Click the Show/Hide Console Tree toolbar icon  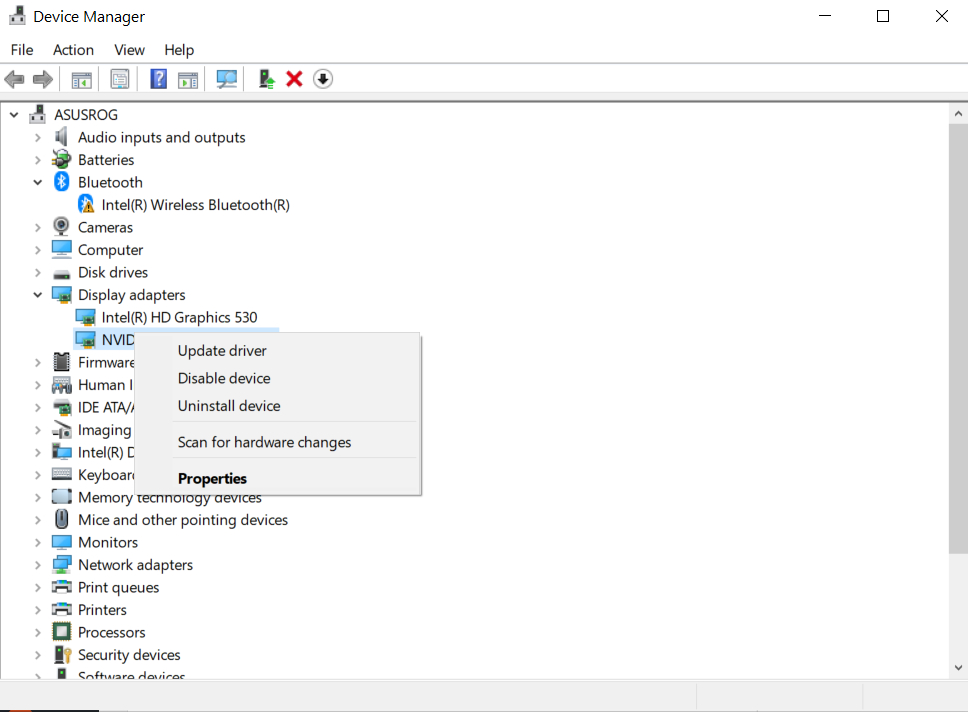tap(81, 79)
